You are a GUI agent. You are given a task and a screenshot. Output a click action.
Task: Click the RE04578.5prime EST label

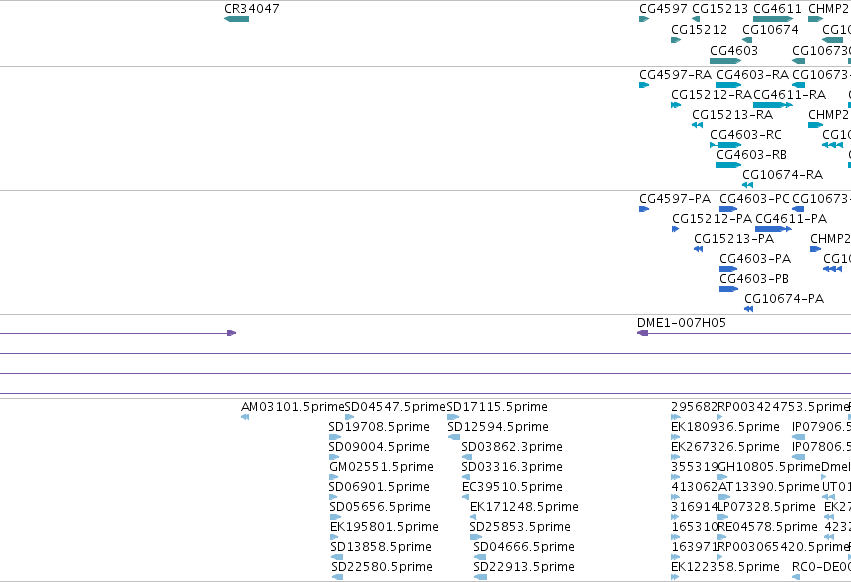[x=767, y=527]
